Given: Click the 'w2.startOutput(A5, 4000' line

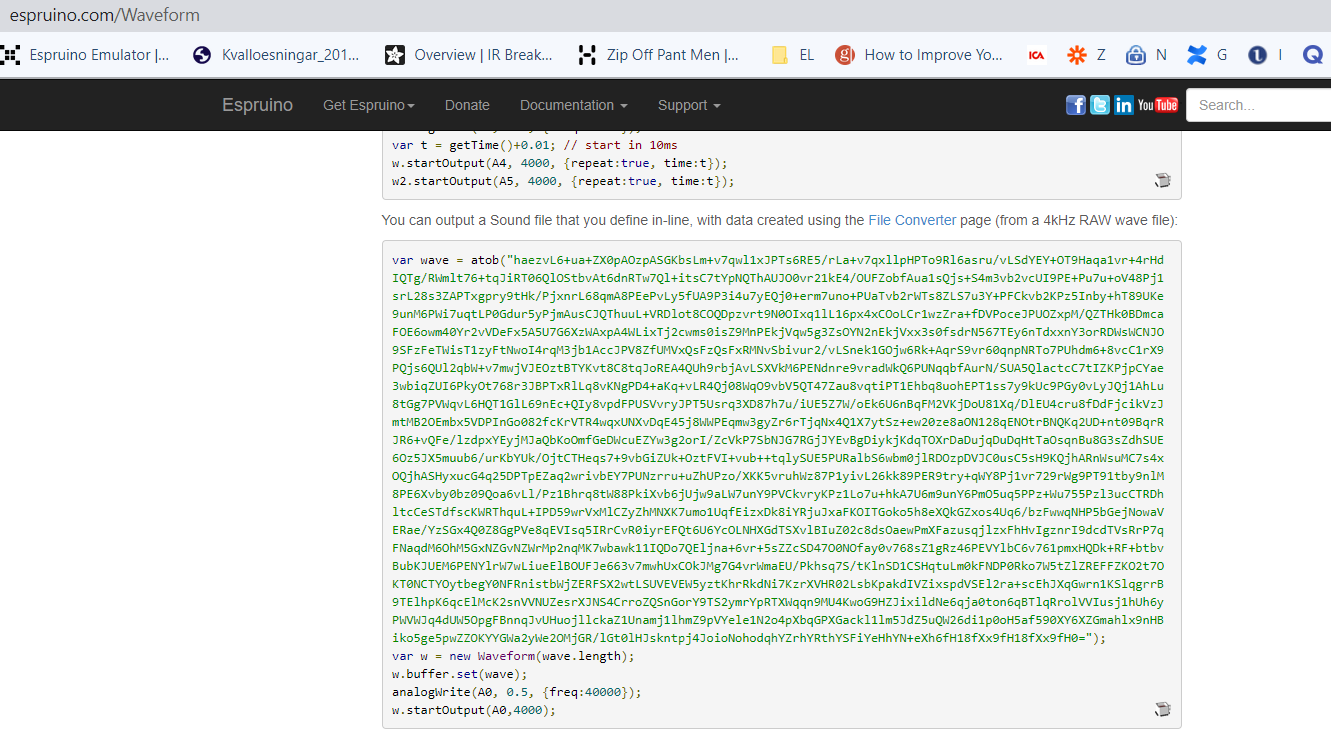Looking at the screenshot, I should coord(563,181).
